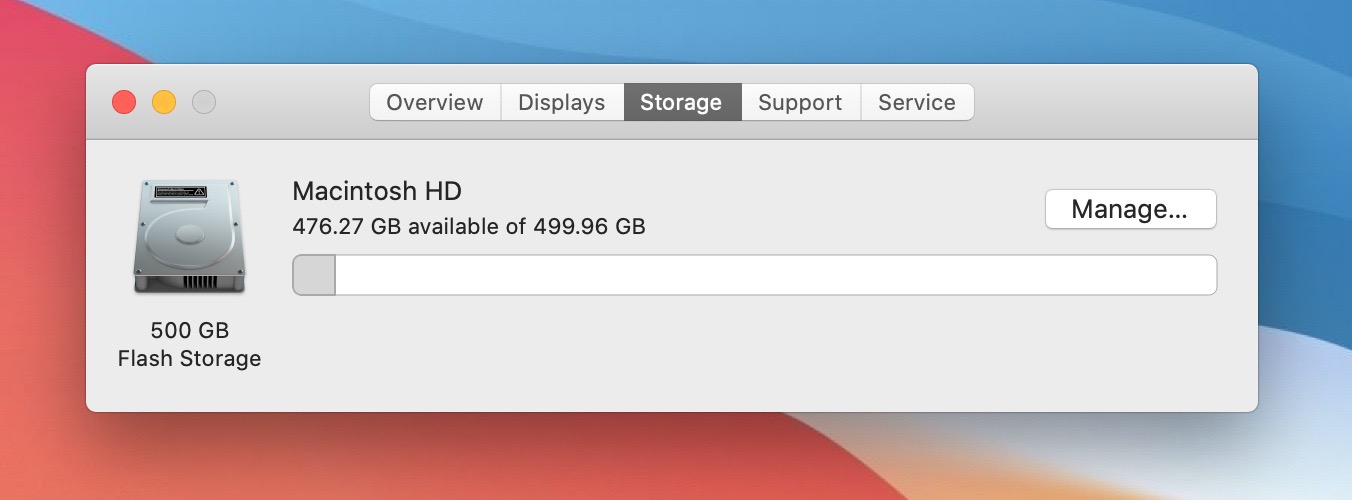Open the Displays tab
1352x500 pixels.
click(x=562, y=102)
